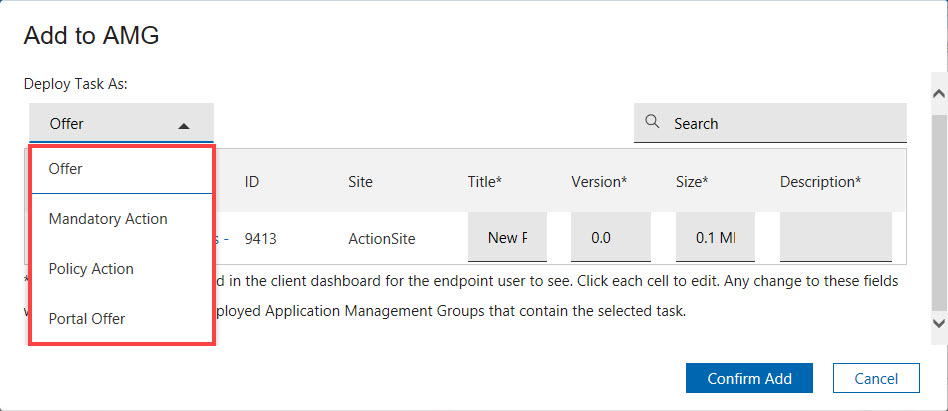
Task: Click the search magnifier icon
Action: [x=652, y=122]
